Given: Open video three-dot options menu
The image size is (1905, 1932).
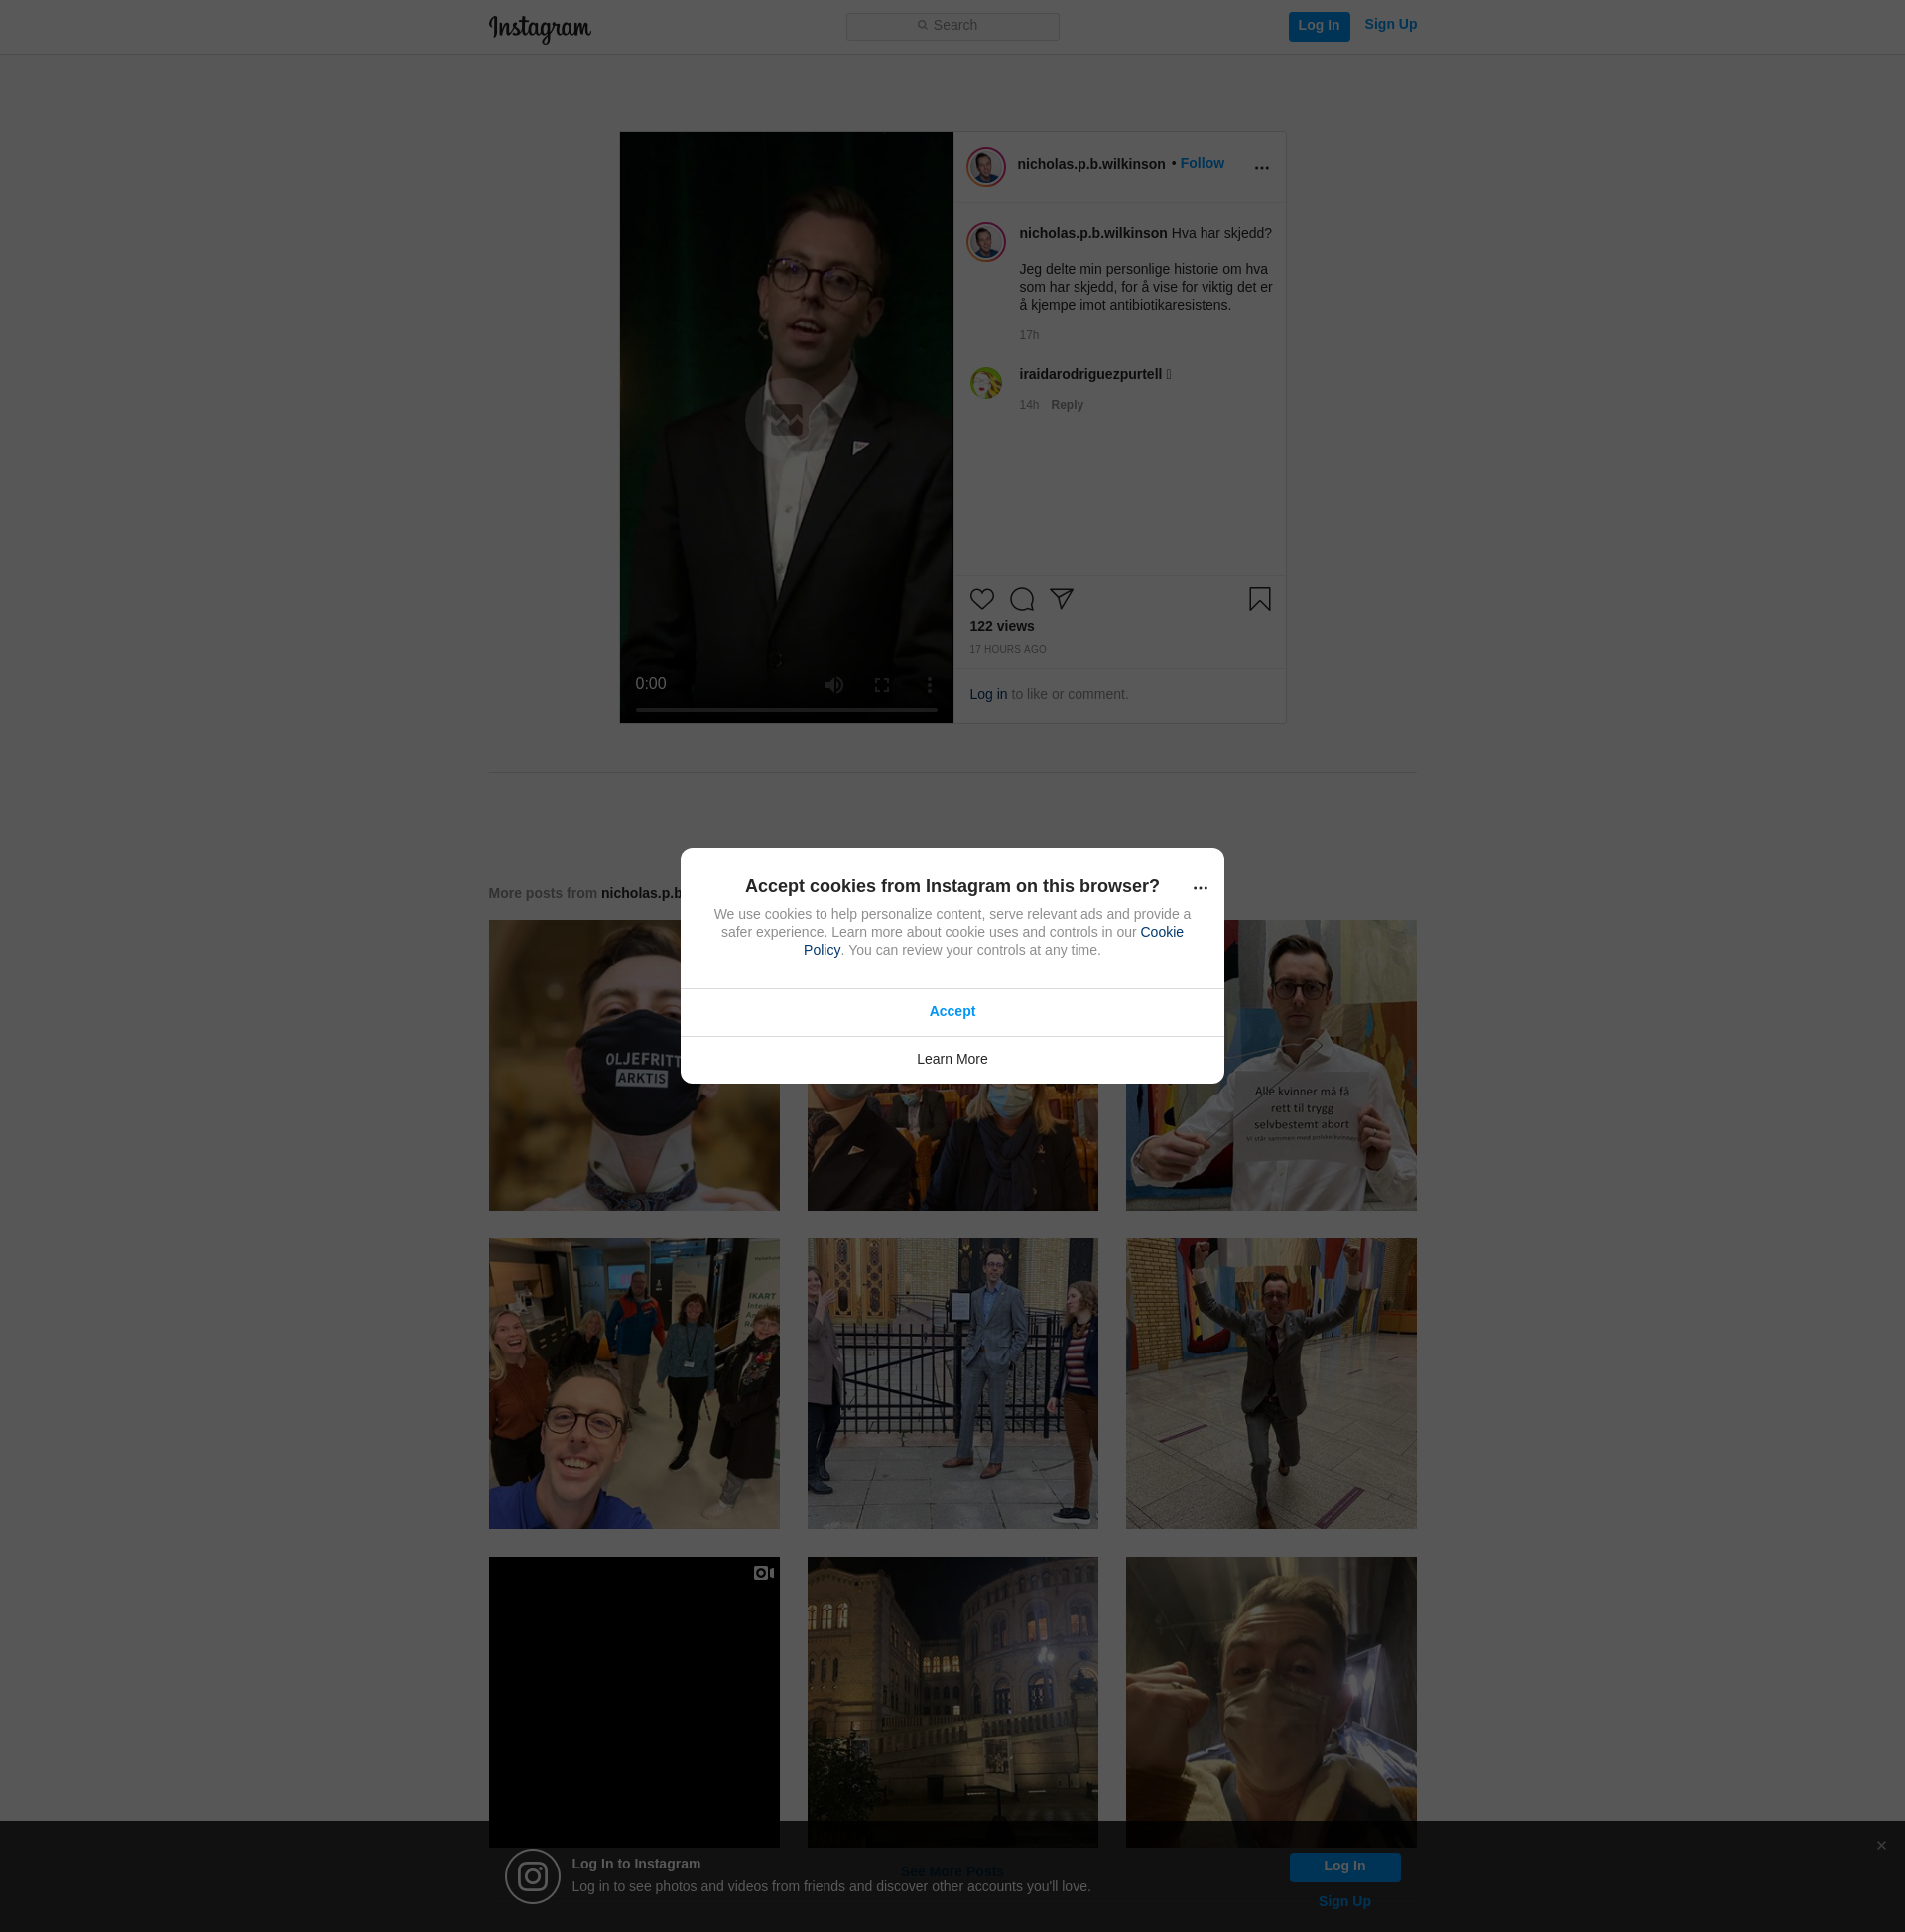Looking at the screenshot, I should 929,684.
